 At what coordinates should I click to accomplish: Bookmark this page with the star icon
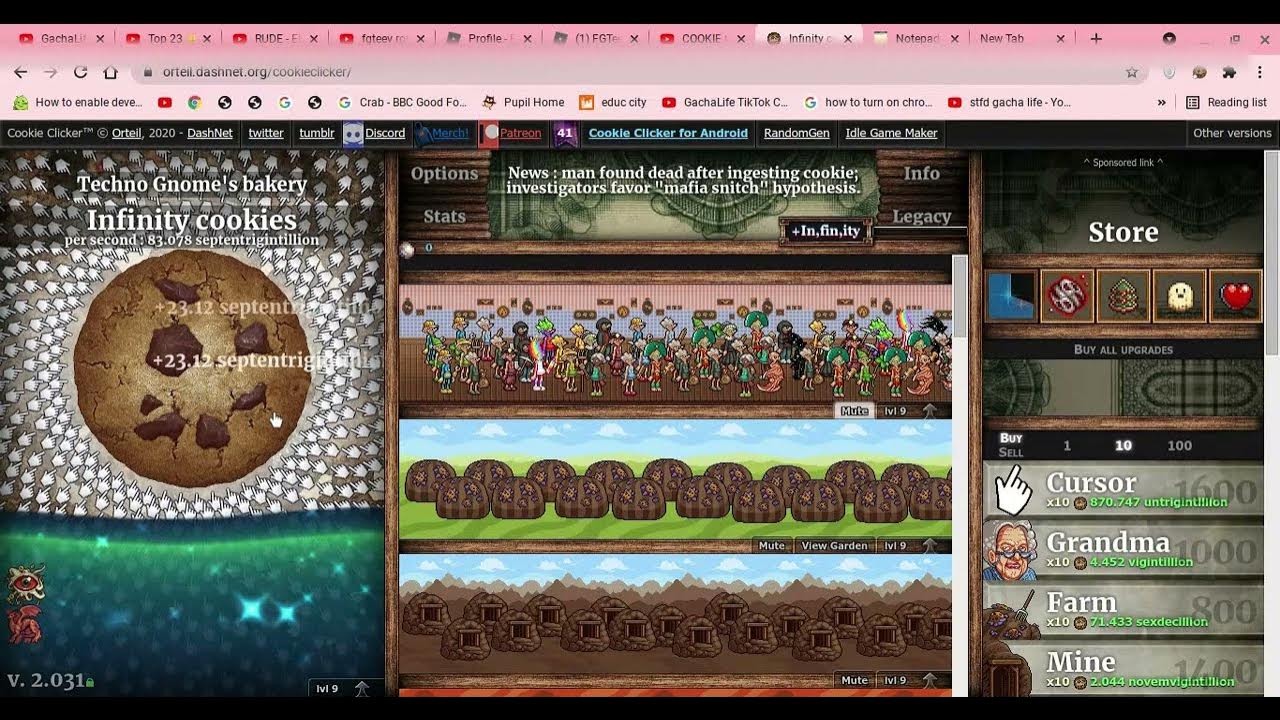[x=1132, y=72]
